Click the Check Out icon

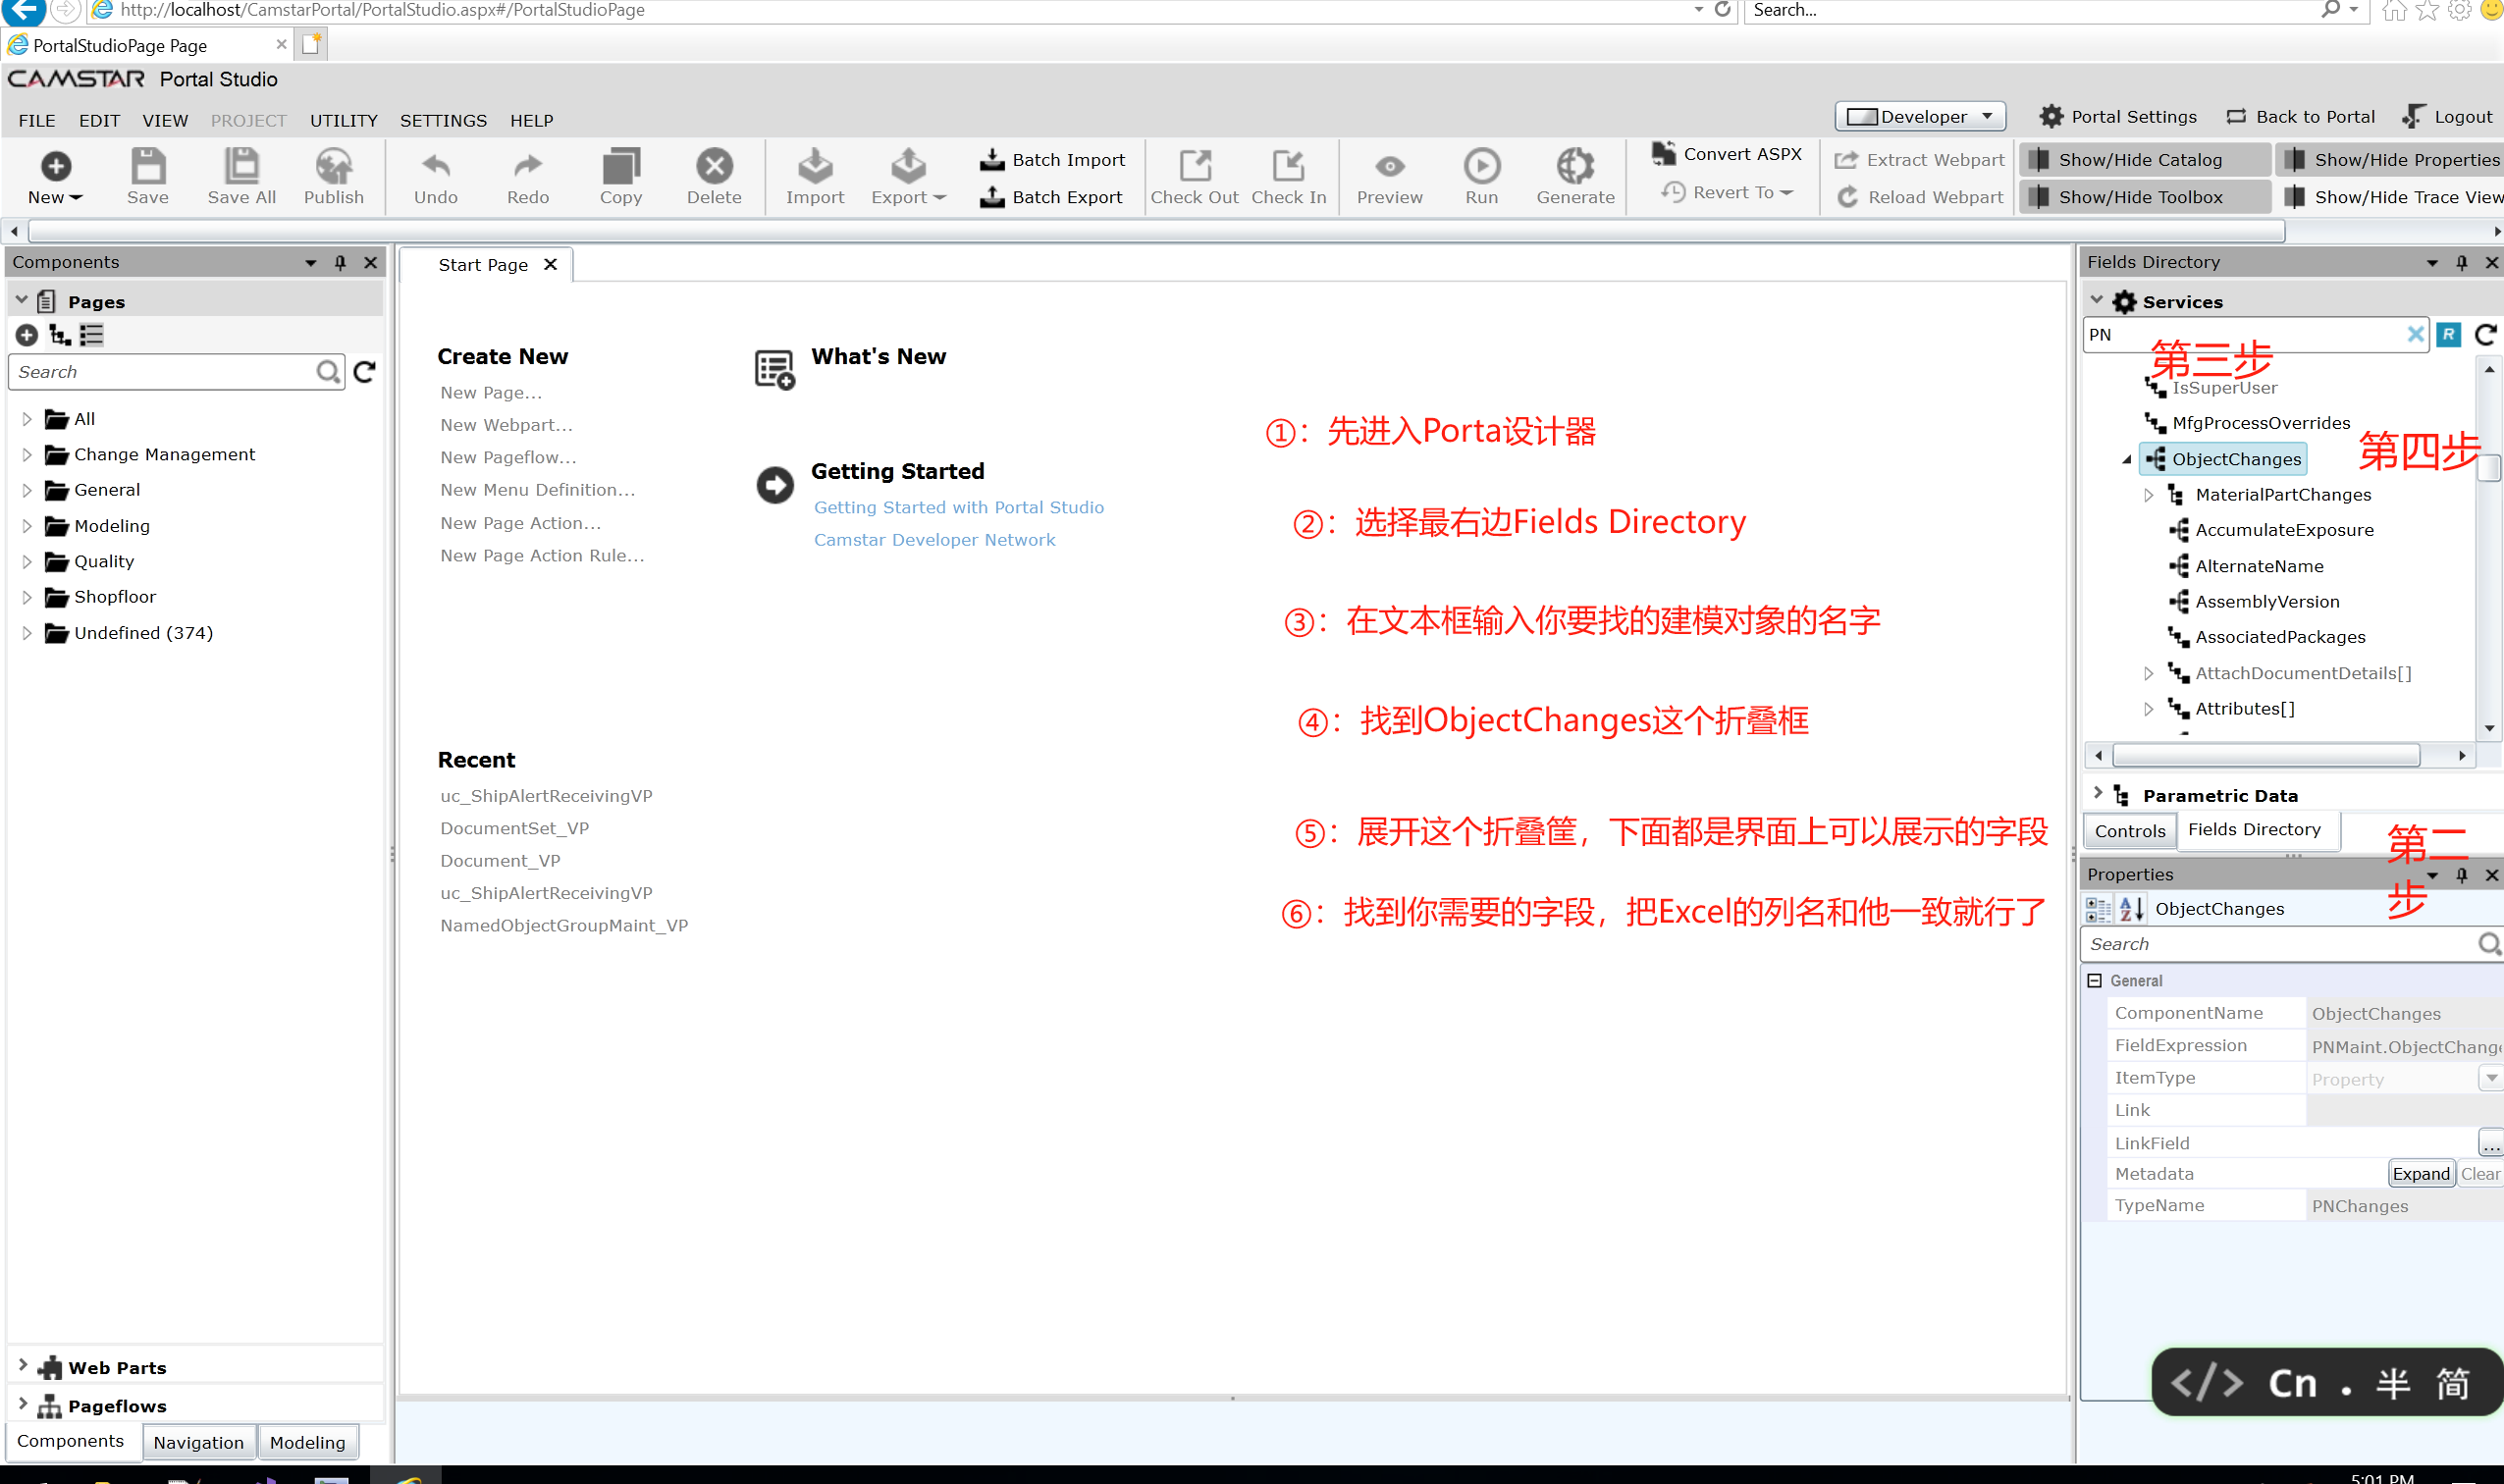[1194, 167]
